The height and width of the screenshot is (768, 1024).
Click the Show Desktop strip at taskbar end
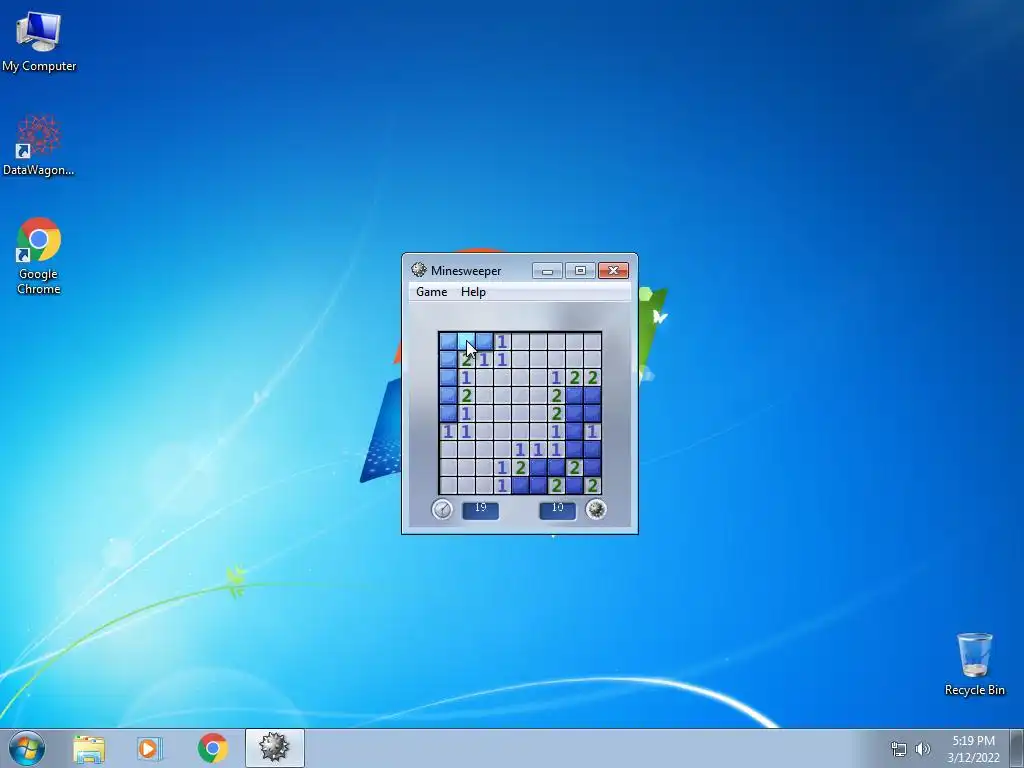click(1016, 748)
